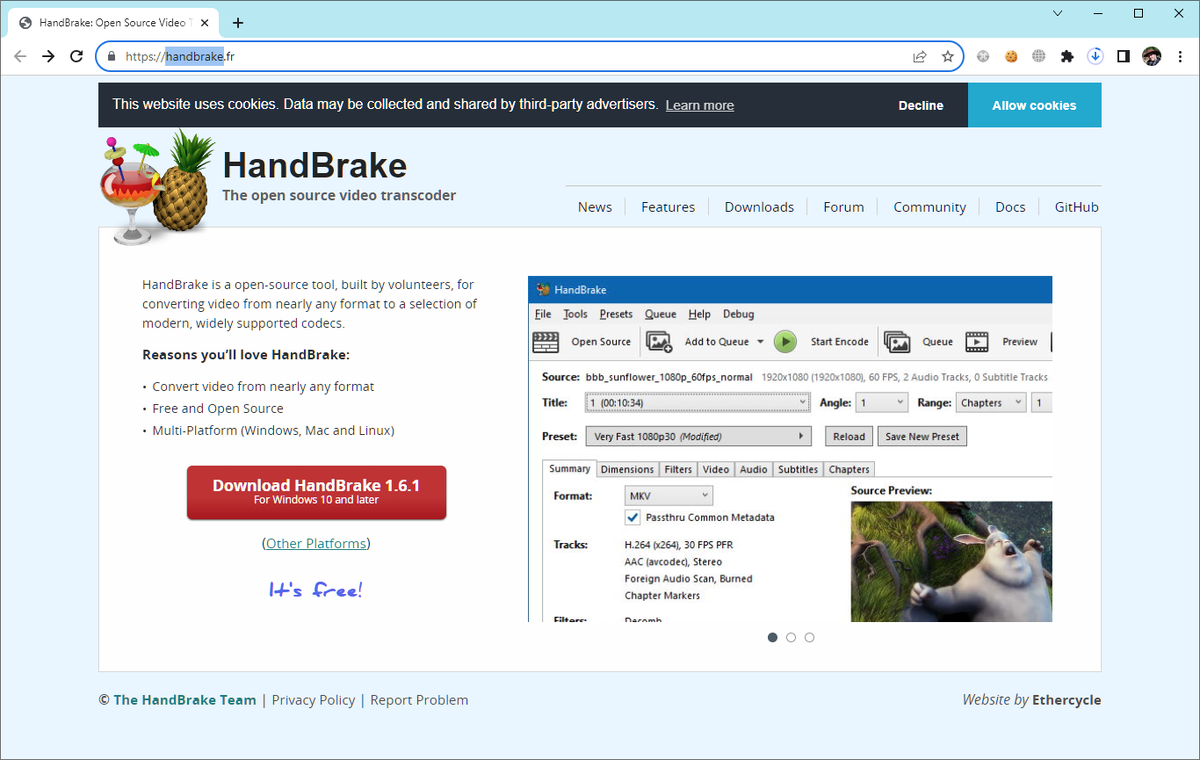Open the File menu in screenshot
This screenshot has height=760, width=1200.
point(542,314)
